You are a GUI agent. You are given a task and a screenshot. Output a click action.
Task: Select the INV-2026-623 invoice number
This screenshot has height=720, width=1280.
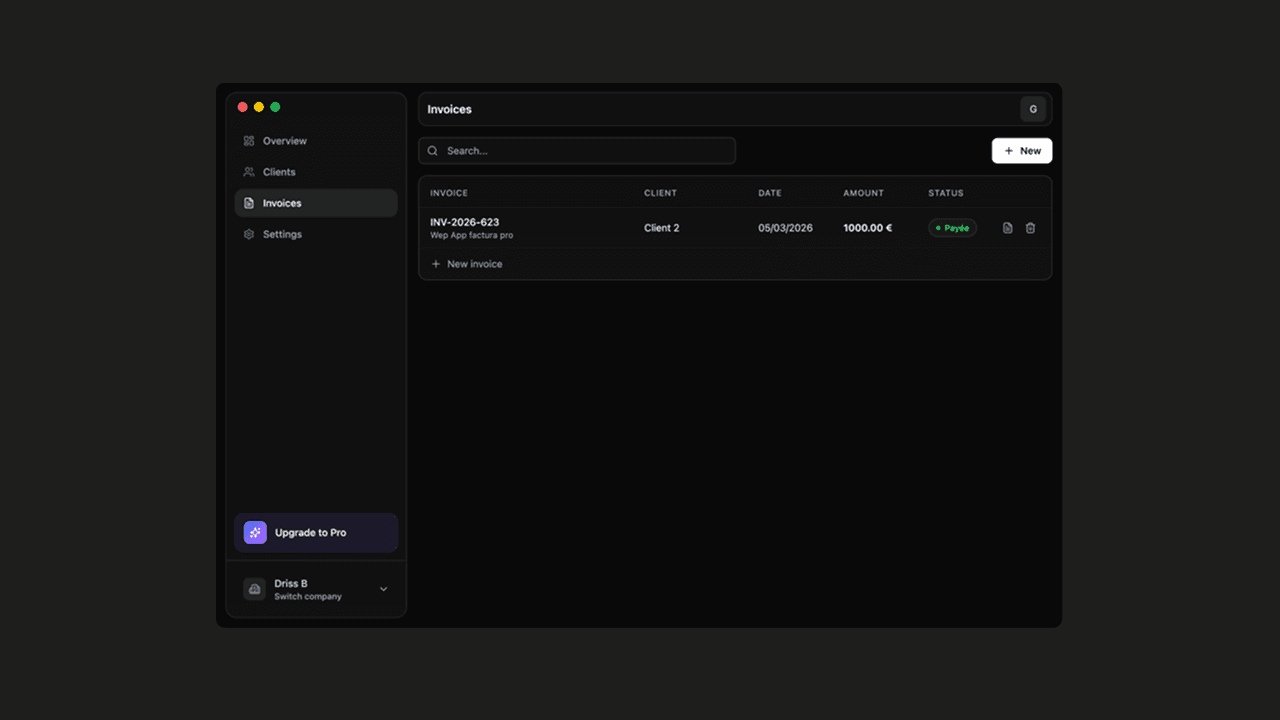464,222
